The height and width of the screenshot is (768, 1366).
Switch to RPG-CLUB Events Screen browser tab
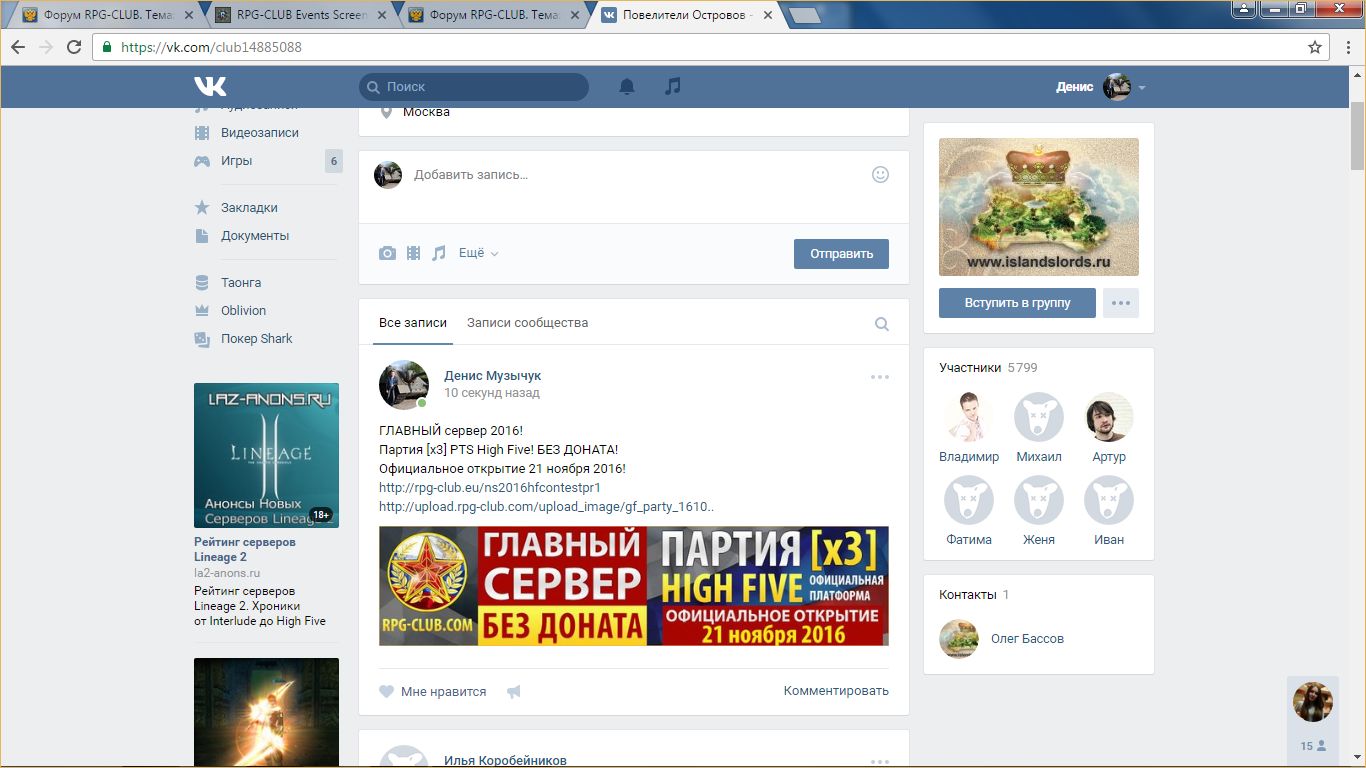coord(302,15)
